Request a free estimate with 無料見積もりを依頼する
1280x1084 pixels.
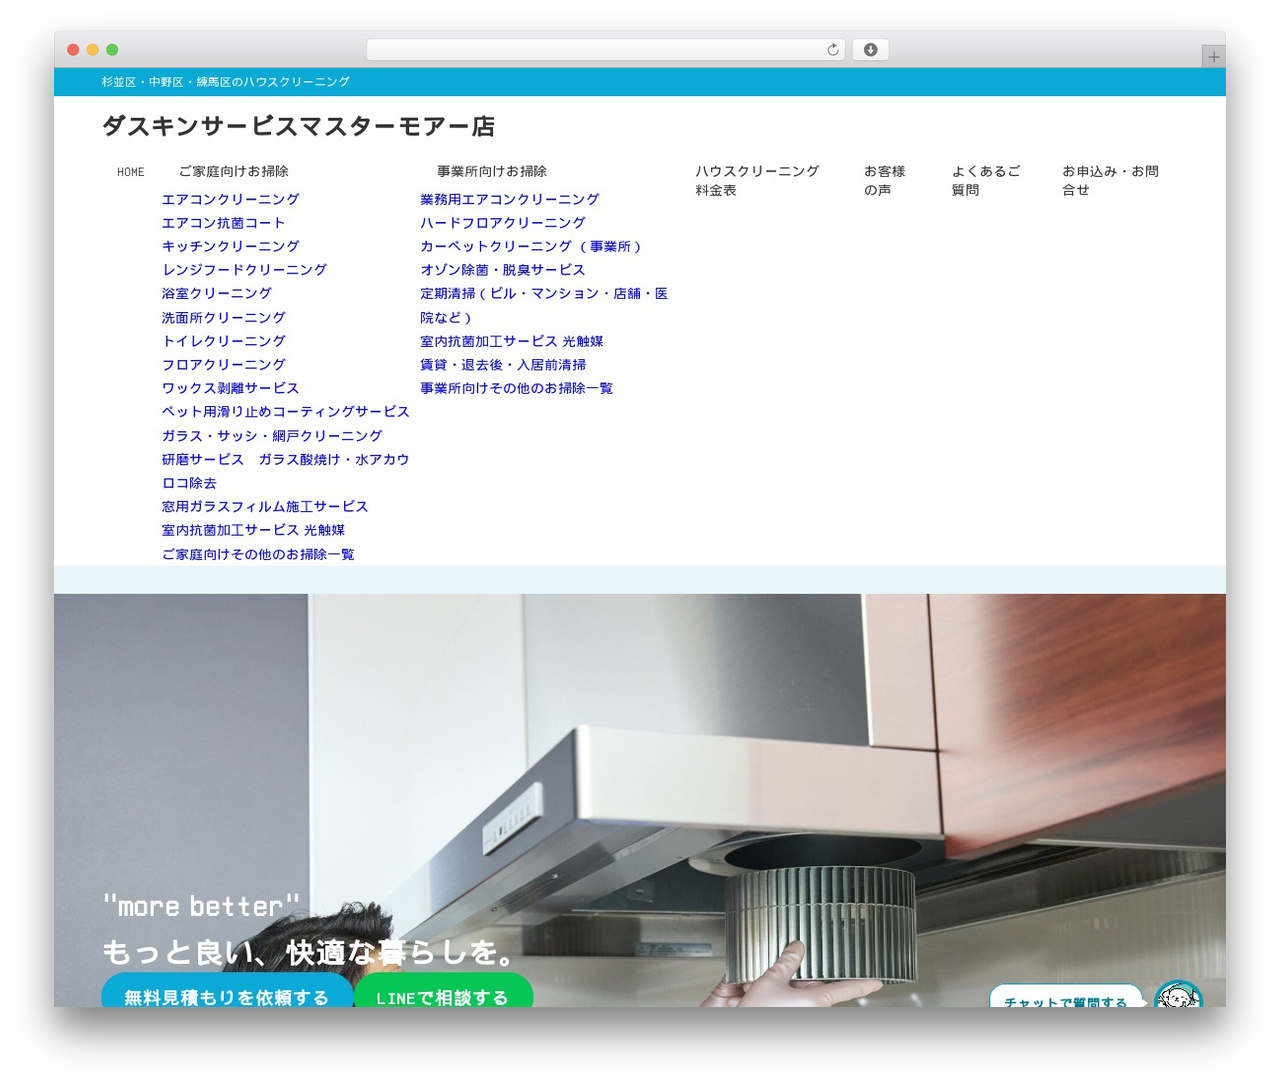tap(227, 990)
